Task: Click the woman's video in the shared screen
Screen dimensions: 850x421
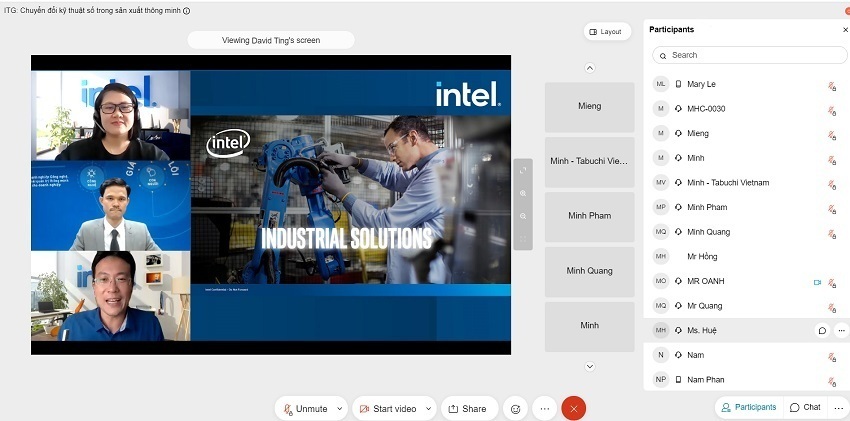Action: click(111, 115)
